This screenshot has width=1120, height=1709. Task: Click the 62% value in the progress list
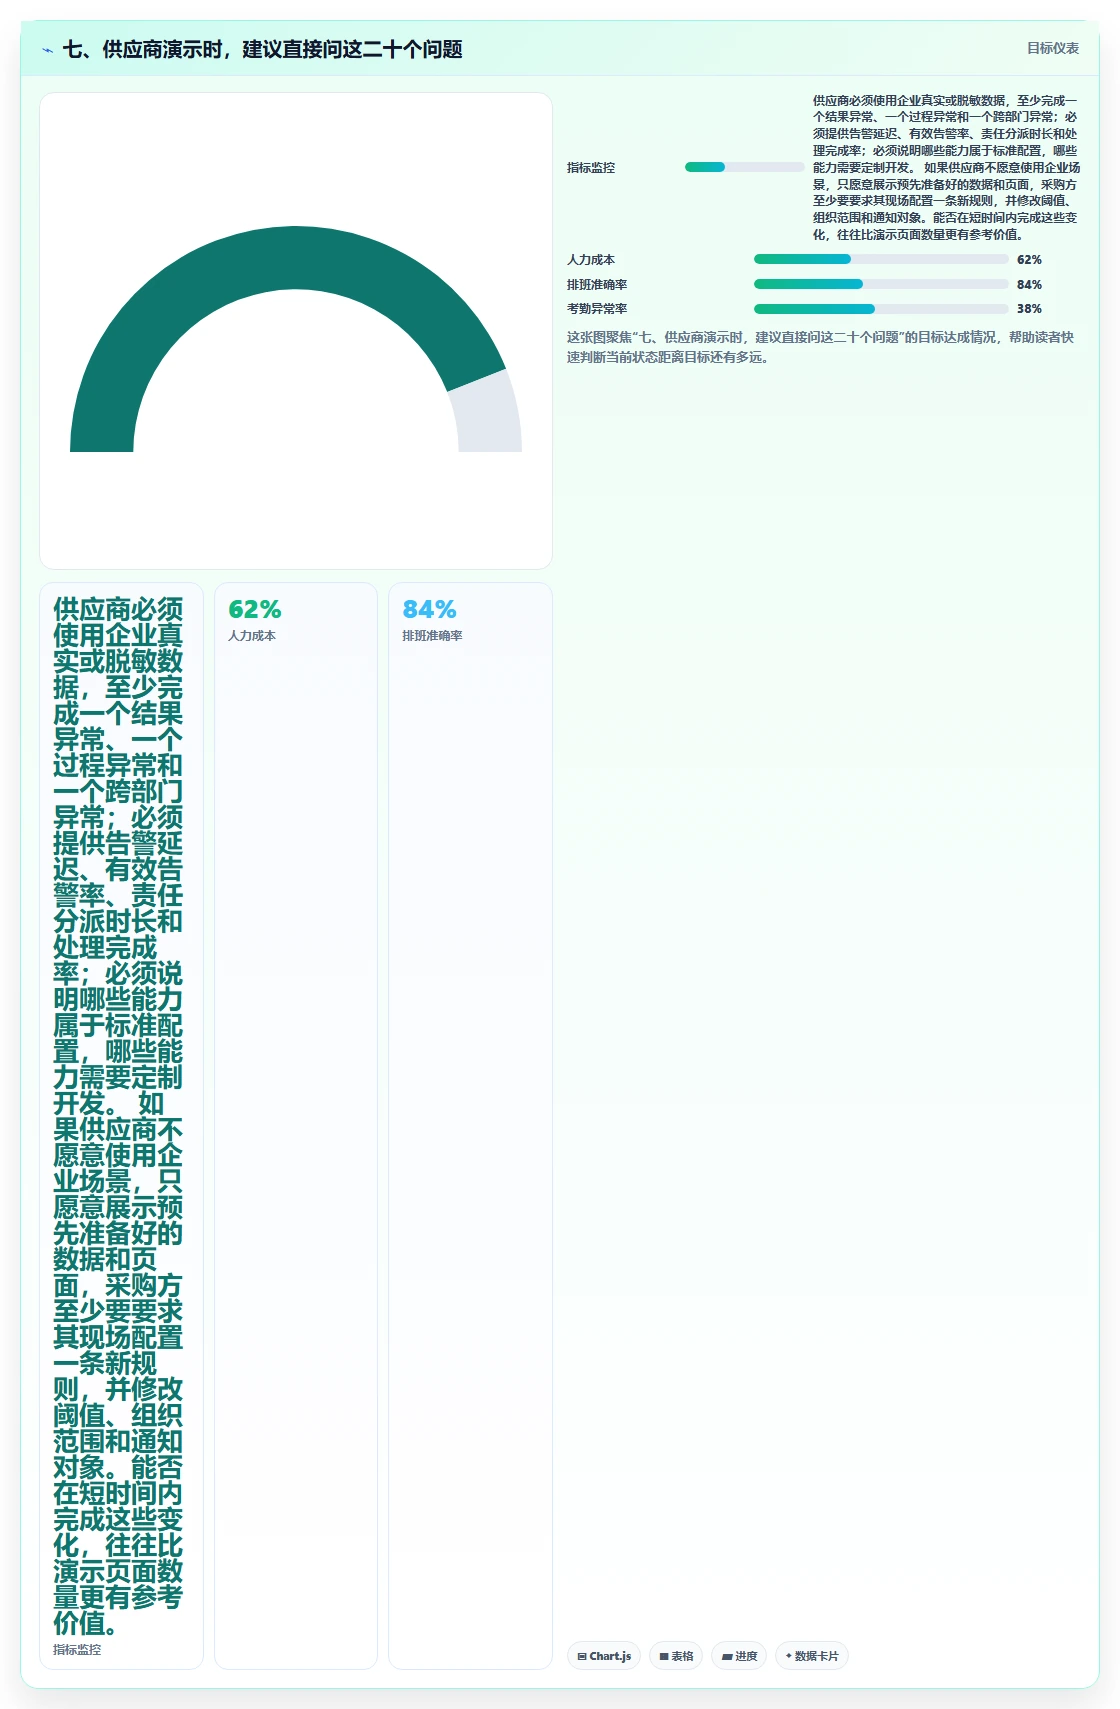[x=1029, y=259]
